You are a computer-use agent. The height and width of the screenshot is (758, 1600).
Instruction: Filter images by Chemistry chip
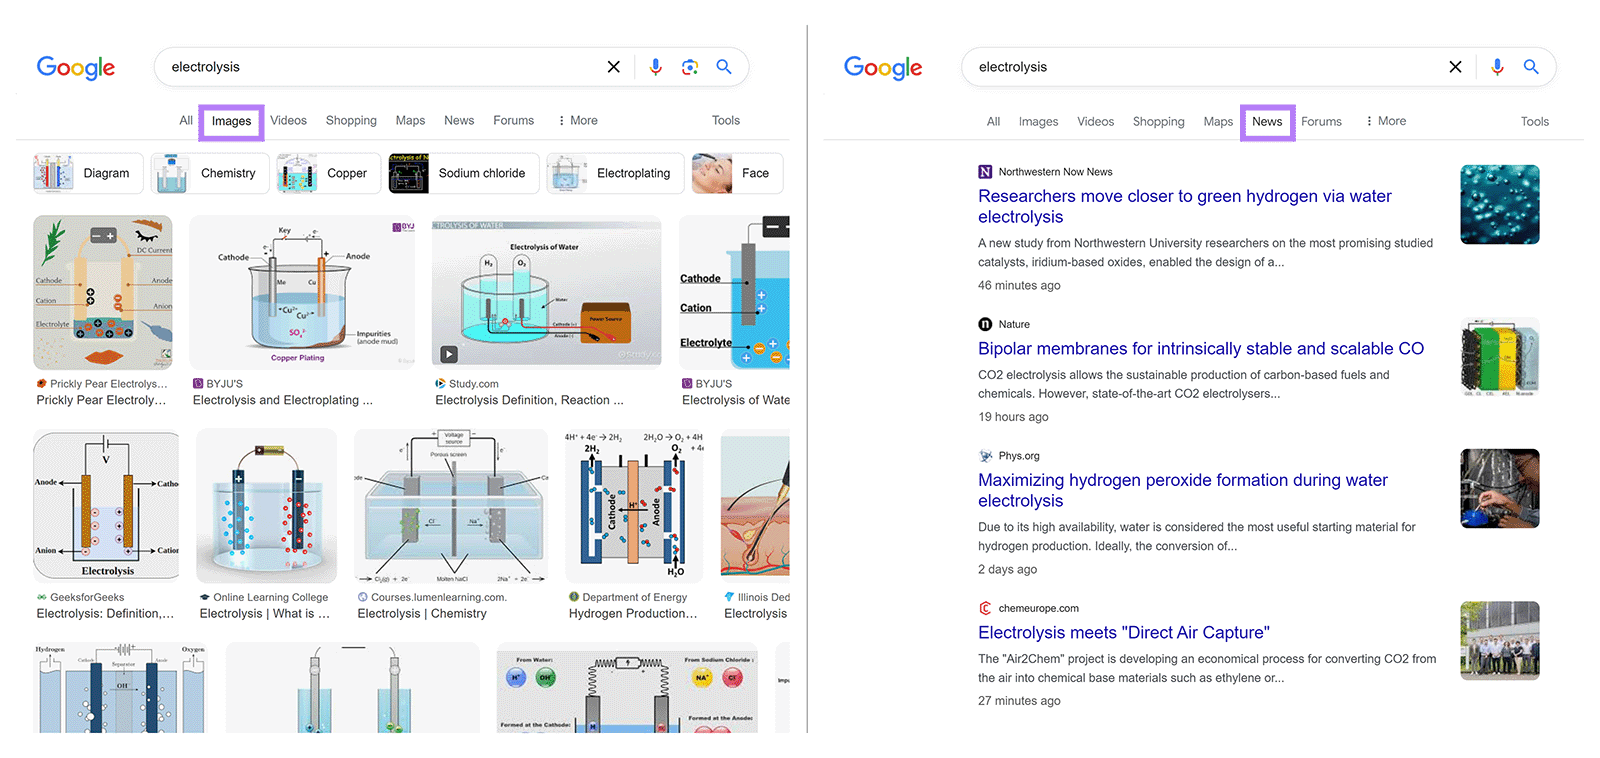[210, 173]
